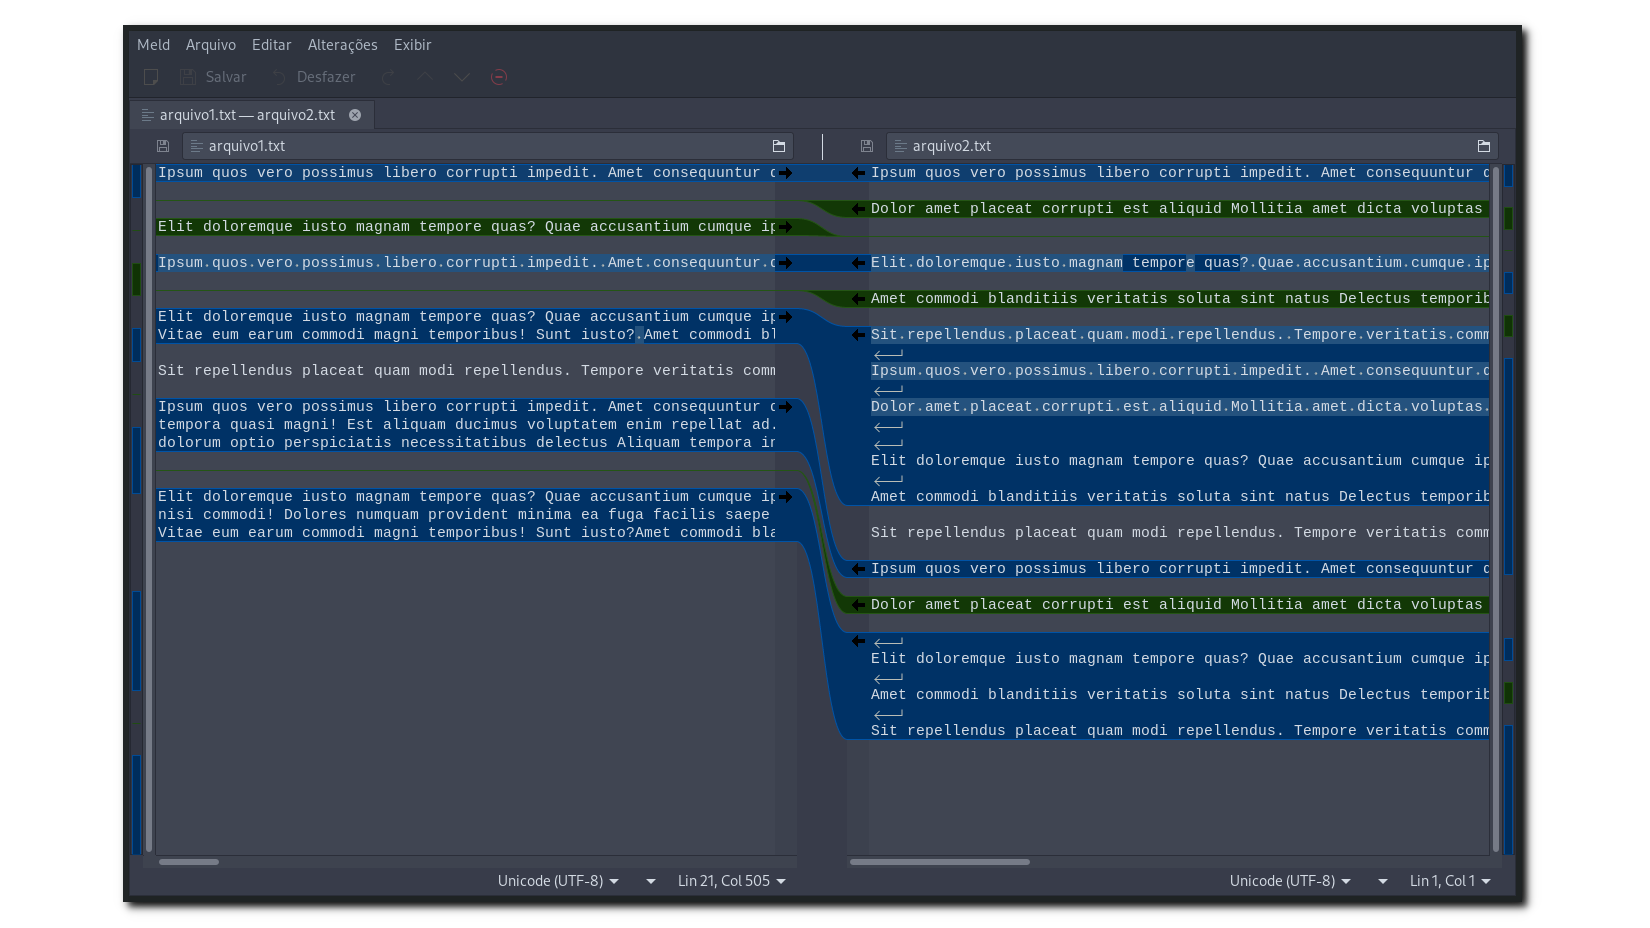The height and width of the screenshot is (928, 1650).
Task: Click folder icon in arquivo2.txt chooser
Action: pyautogui.click(x=1484, y=146)
